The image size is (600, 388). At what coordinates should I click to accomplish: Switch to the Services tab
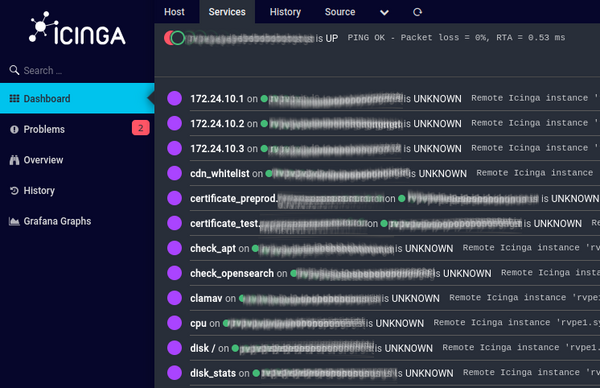(227, 12)
